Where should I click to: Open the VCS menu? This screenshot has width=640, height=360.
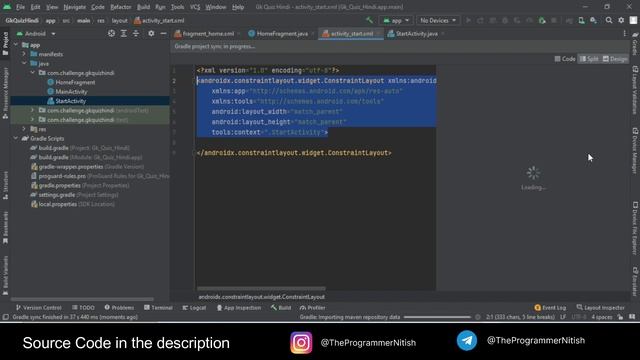195,7
